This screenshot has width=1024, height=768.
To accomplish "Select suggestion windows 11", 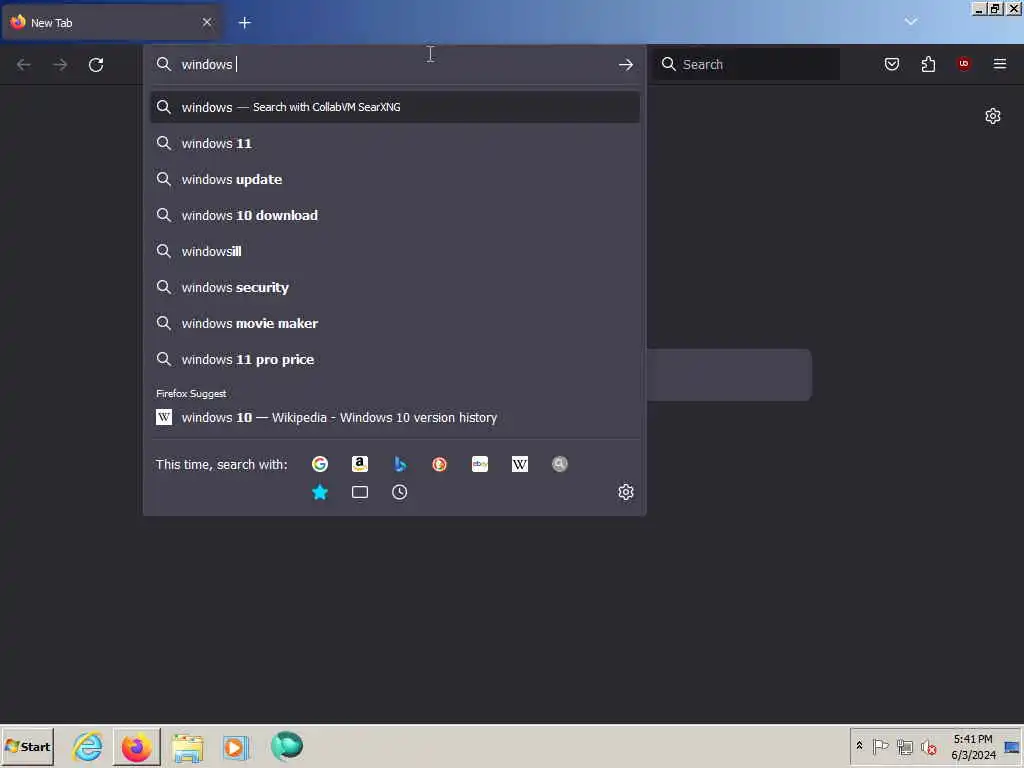I will (394, 144).
